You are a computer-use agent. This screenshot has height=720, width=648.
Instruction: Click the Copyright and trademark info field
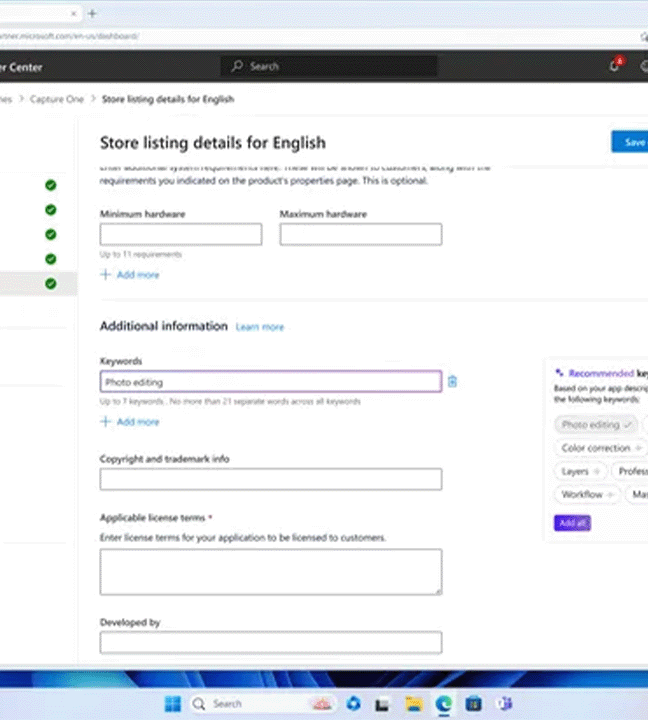click(271, 479)
